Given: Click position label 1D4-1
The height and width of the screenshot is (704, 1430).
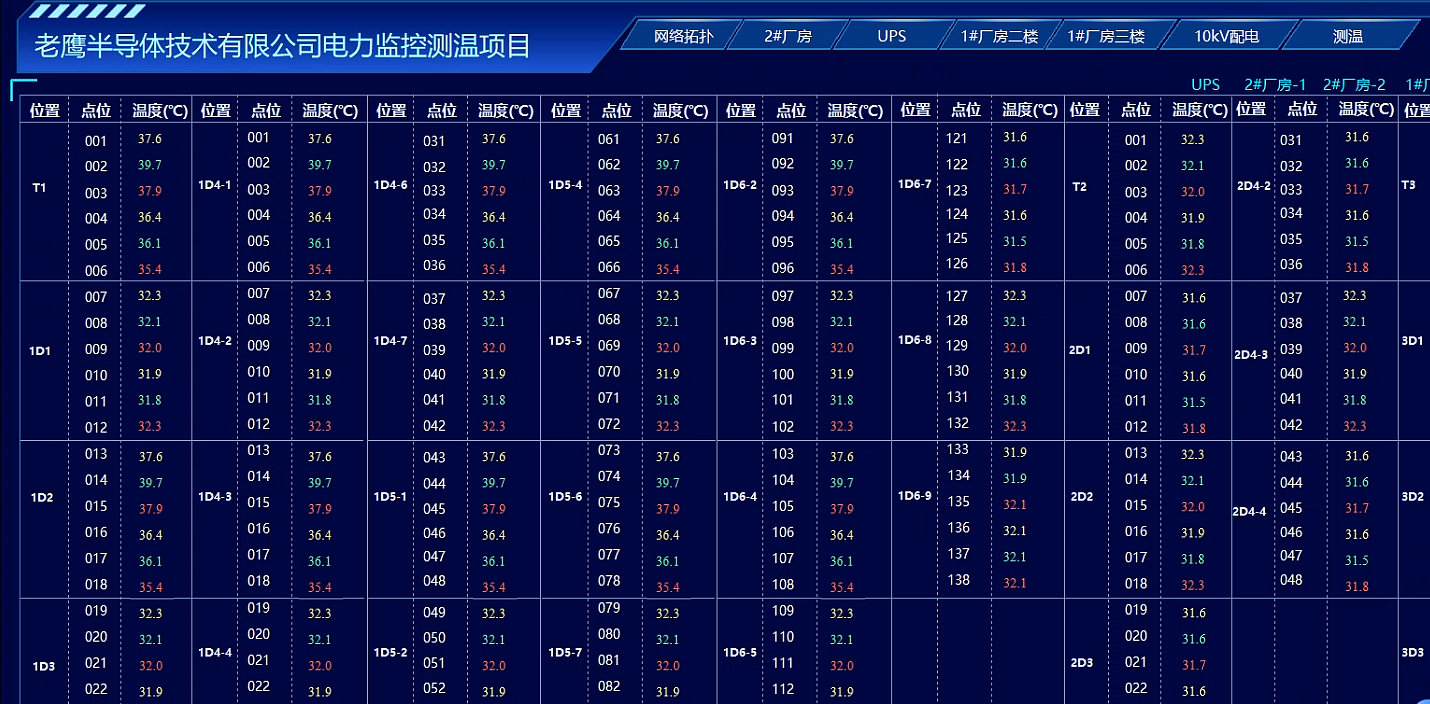Looking at the screenshot, I should click(214, 185).
